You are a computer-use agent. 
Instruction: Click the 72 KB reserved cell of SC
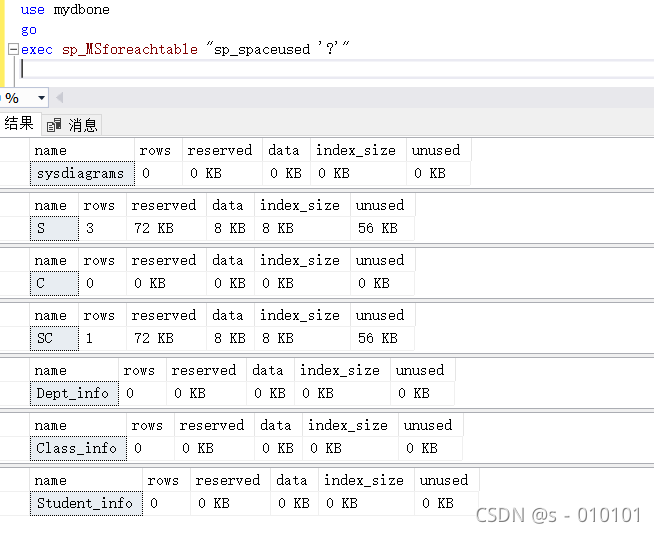pyautogui.click(x=166, y=339)
